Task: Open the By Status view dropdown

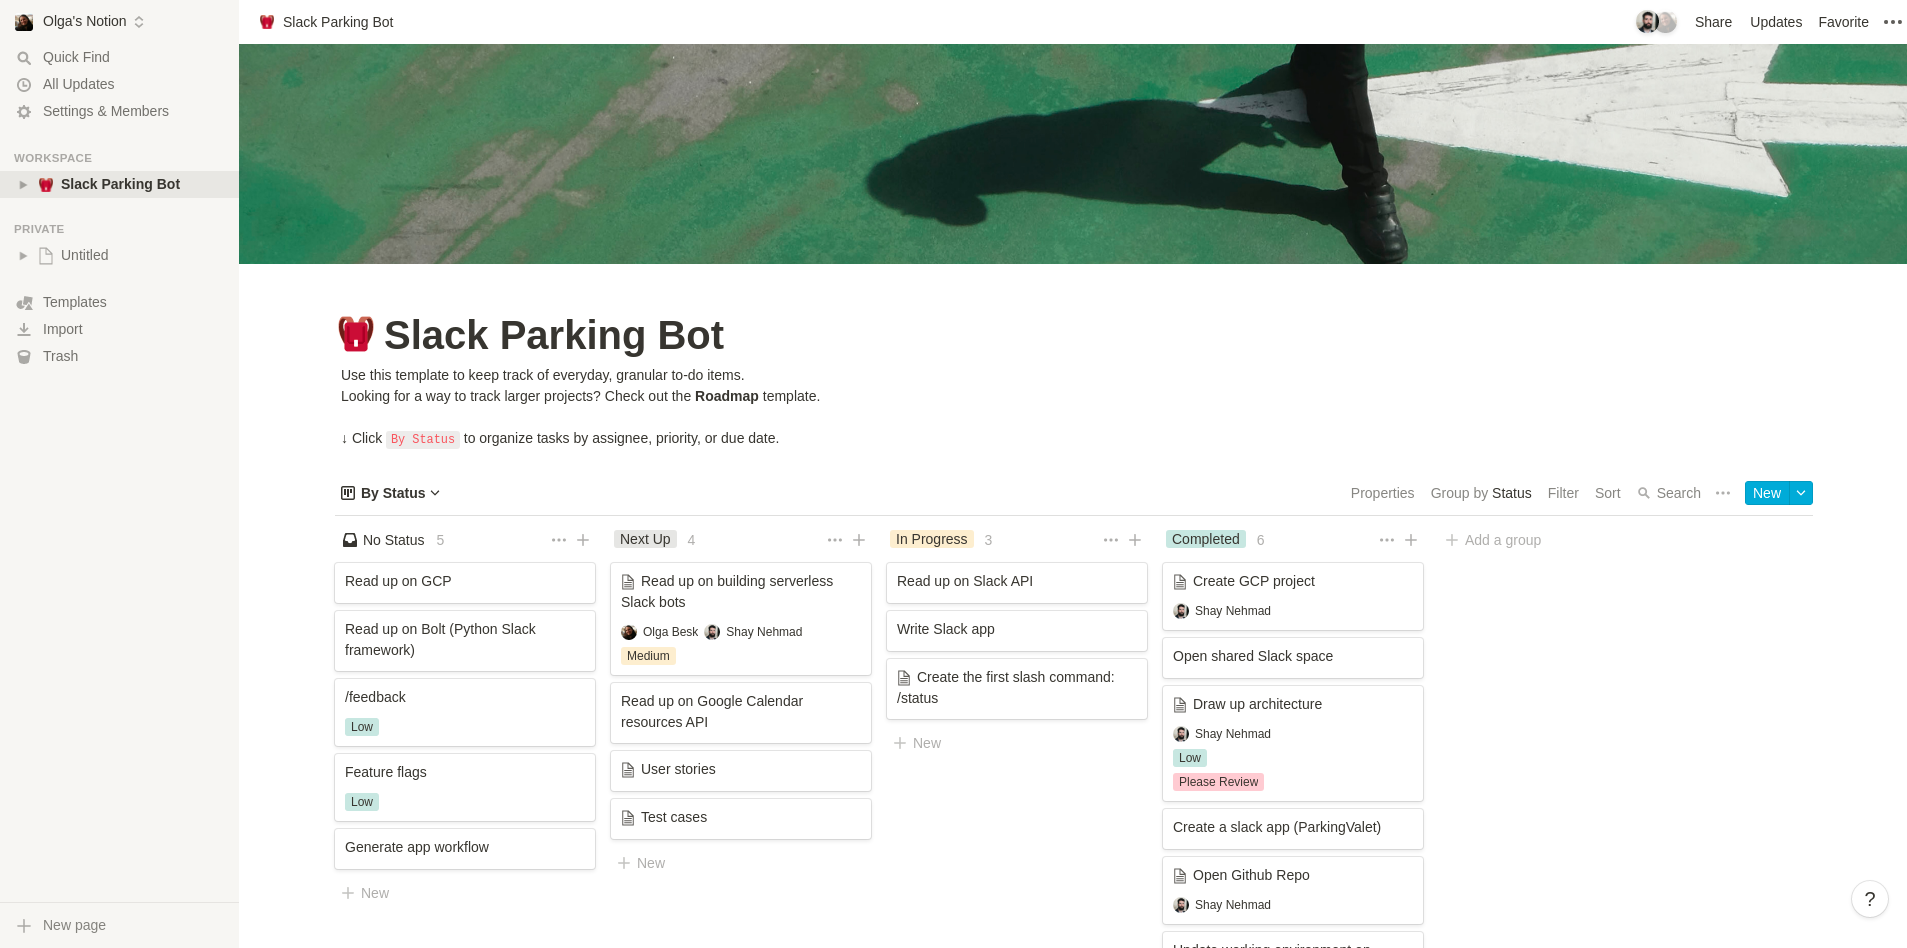Action: pos(390,493)
